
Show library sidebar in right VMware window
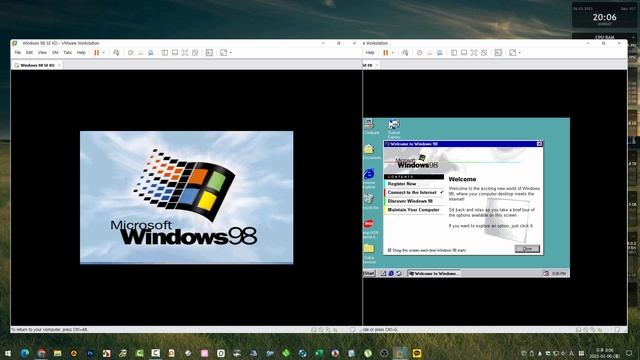(454, 53)
